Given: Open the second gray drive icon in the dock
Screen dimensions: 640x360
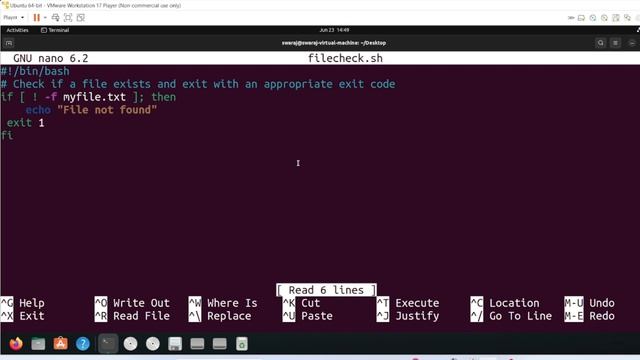Looking at the screenshot, I should pos(220,344).
